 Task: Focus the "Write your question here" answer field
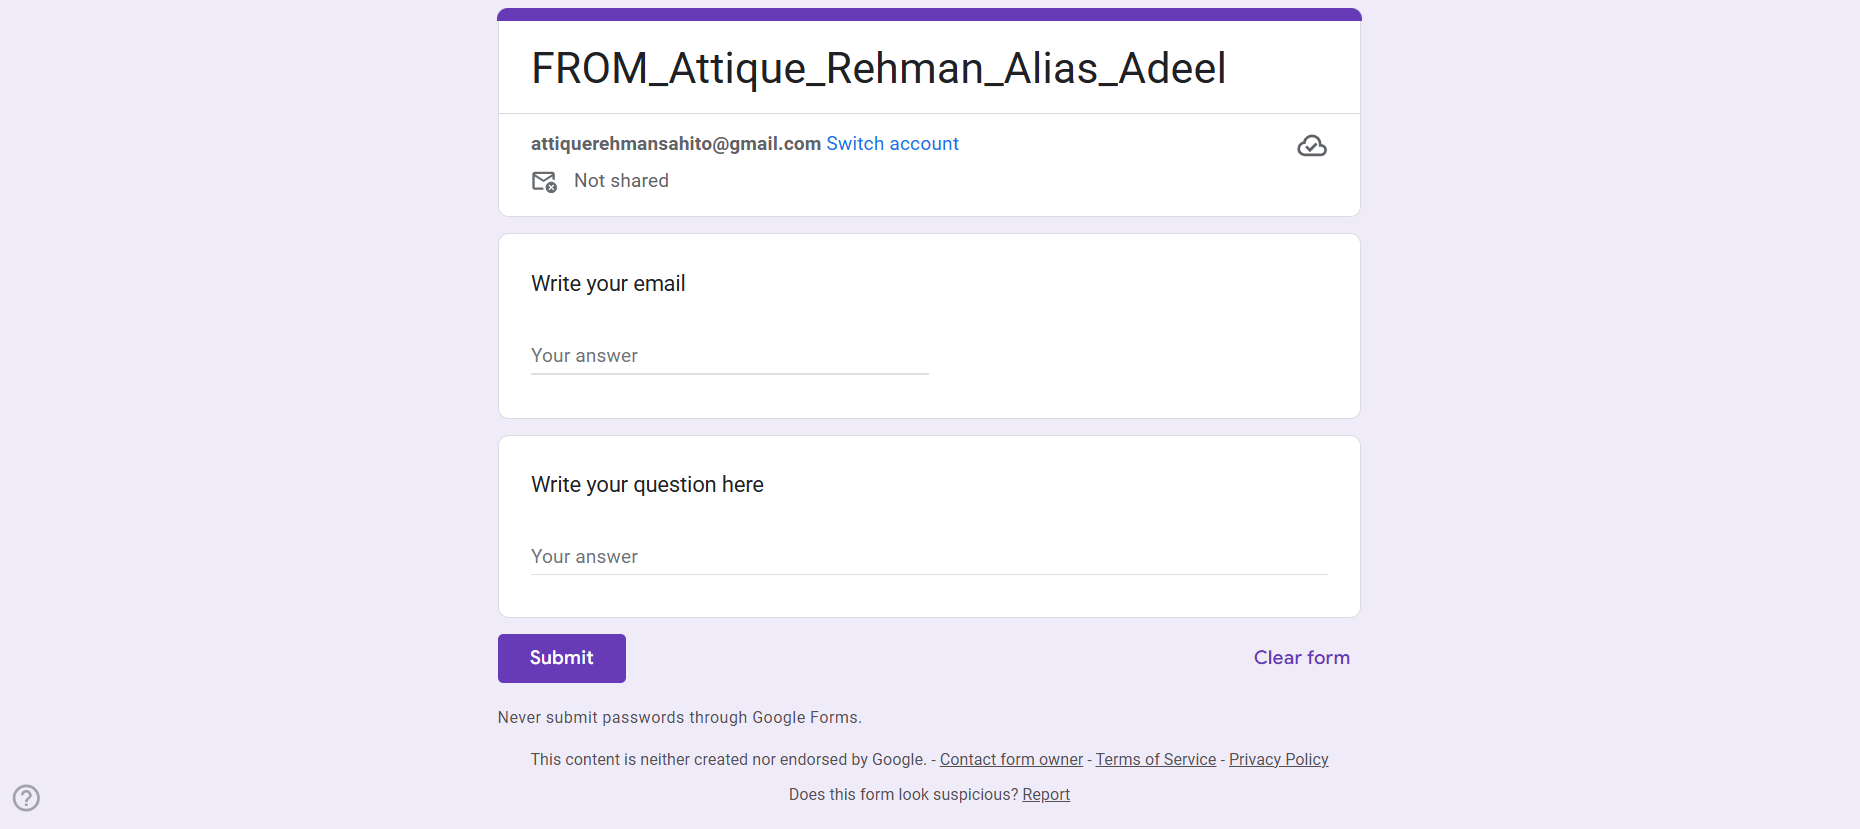(x=928, y=557)
